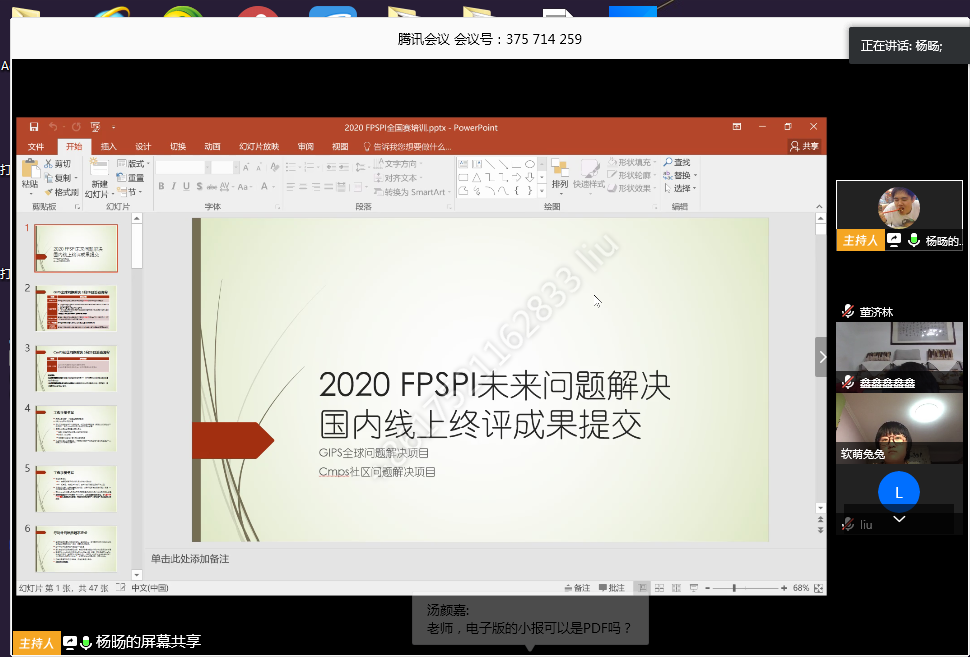
Task: Switch to the 动画 ribbon tab
Action: click(212, 147)
